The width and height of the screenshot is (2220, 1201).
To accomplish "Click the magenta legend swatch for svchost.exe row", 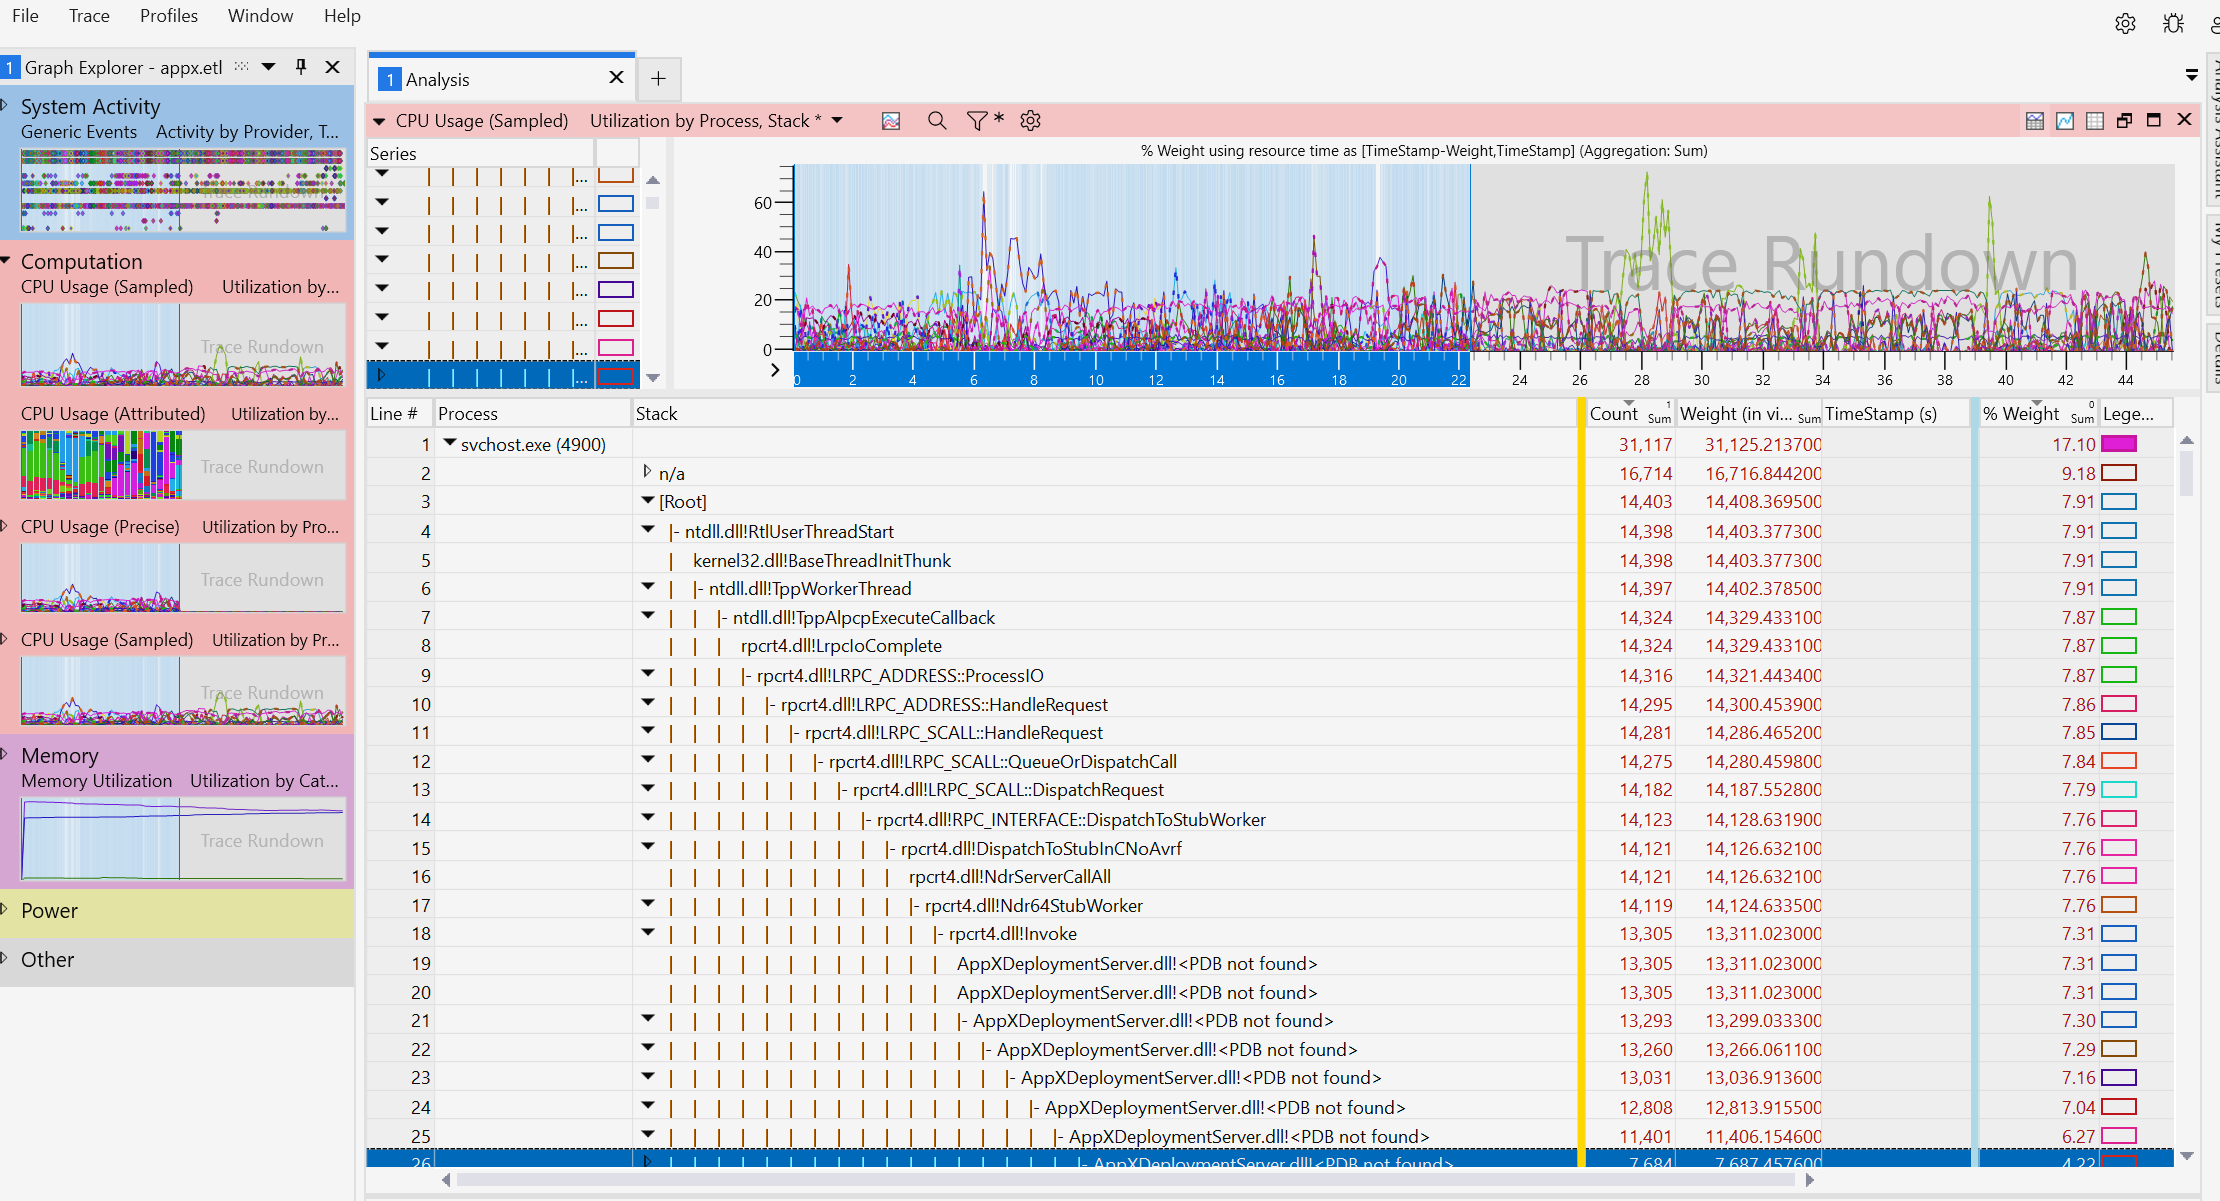I will pyautogui.click(x=2119, y=444).
